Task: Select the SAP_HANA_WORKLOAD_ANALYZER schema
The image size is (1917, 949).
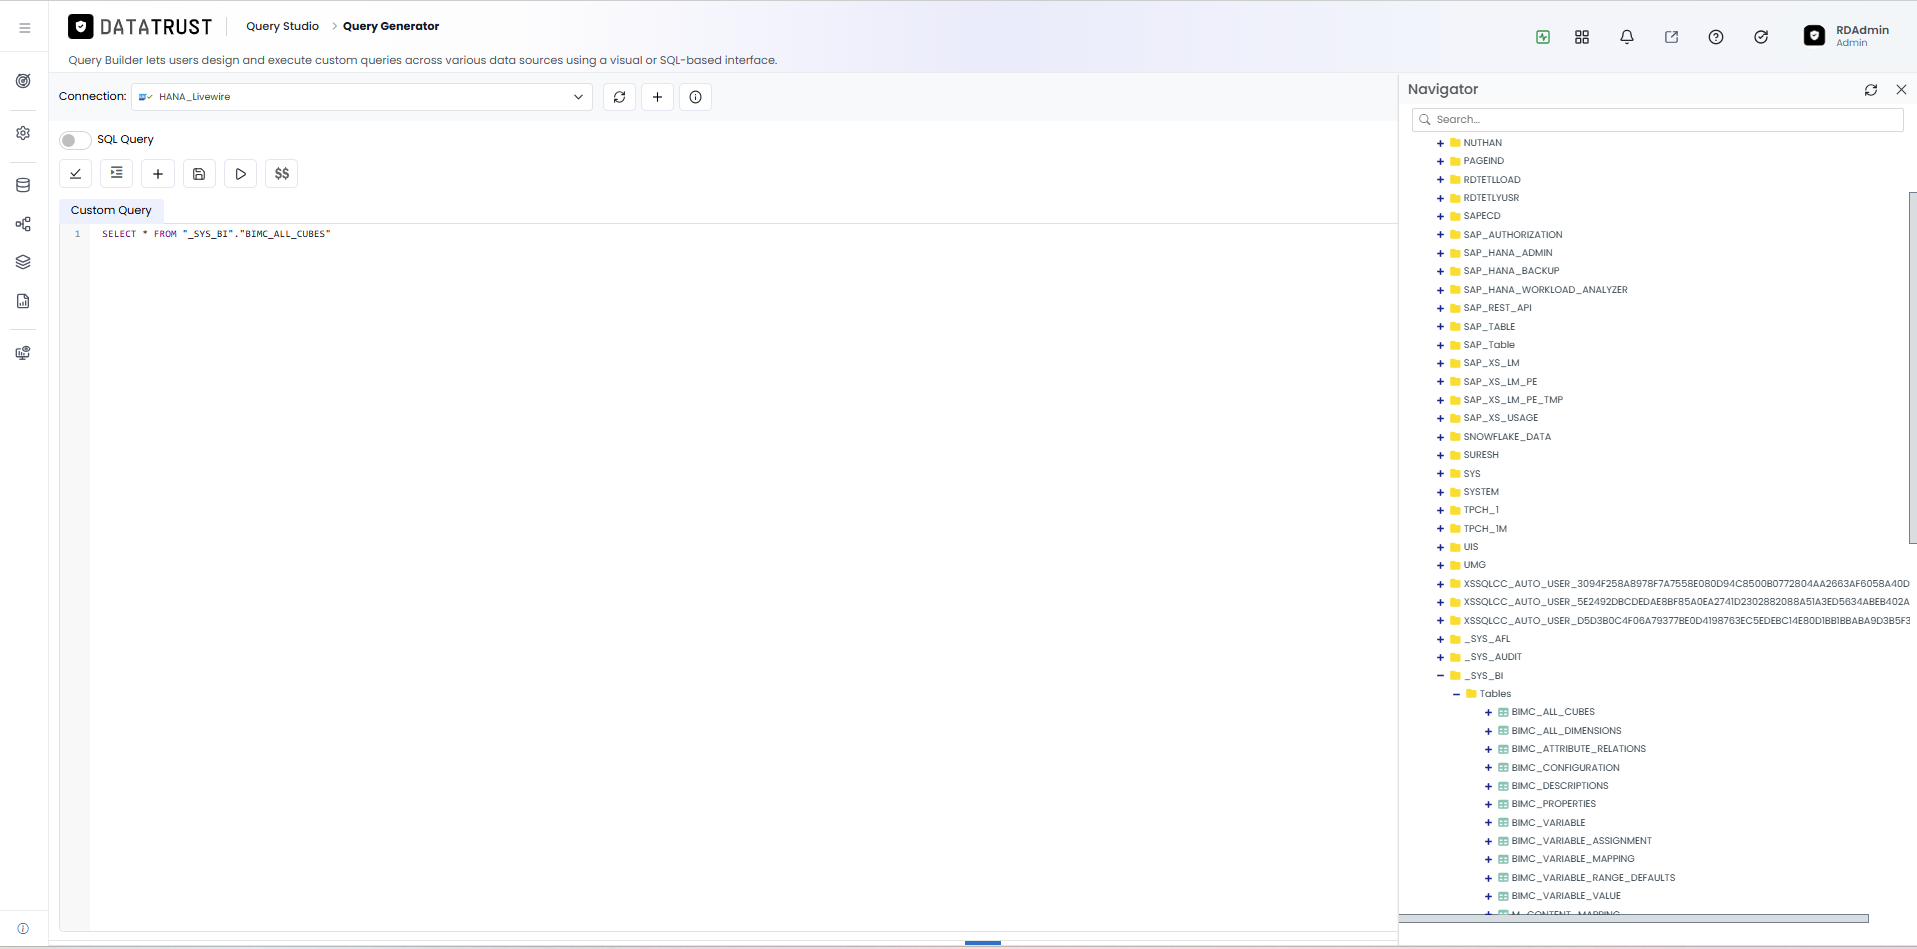Action: (x=1545, y=290)
